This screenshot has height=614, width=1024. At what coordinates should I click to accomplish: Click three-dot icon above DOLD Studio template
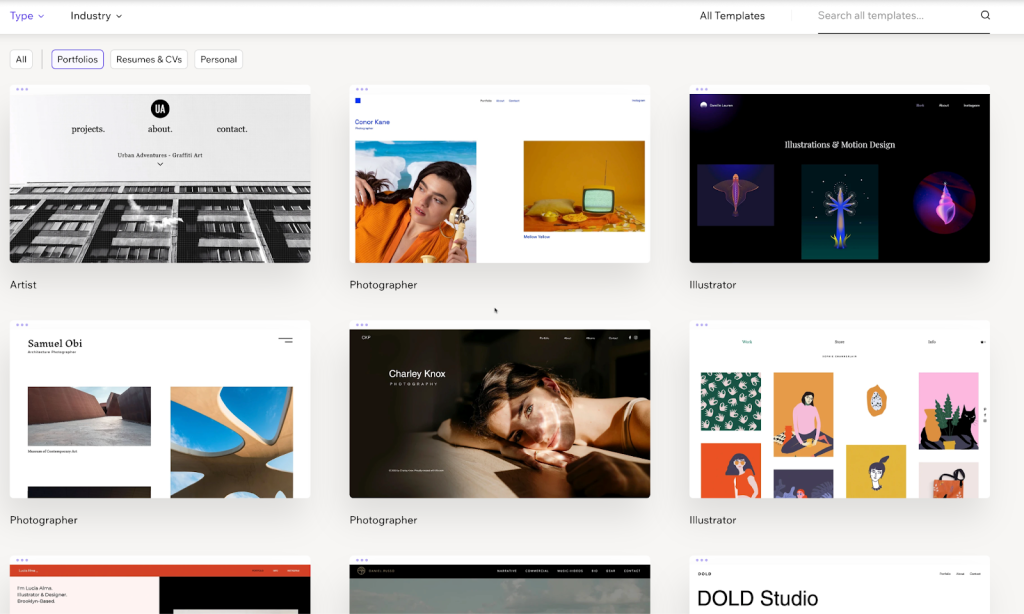(x=702, y=560)
